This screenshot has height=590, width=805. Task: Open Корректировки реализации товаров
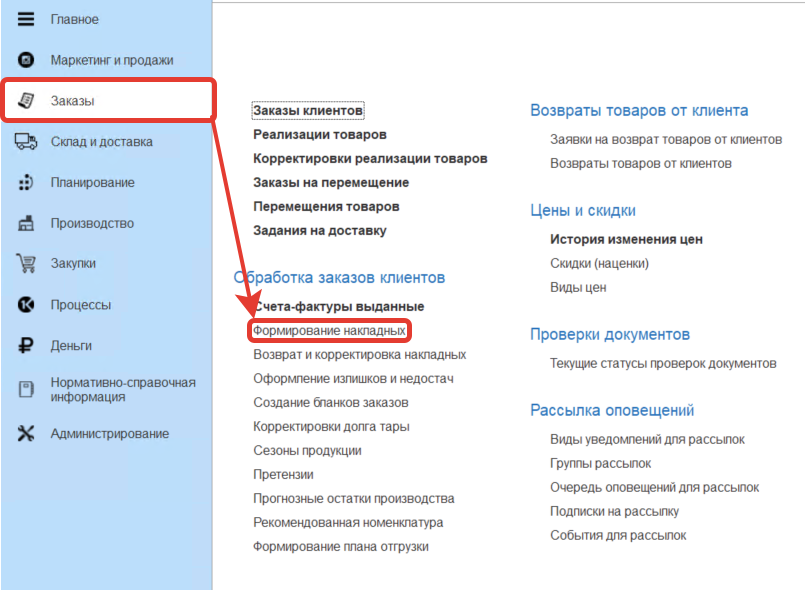pos(370,159)
